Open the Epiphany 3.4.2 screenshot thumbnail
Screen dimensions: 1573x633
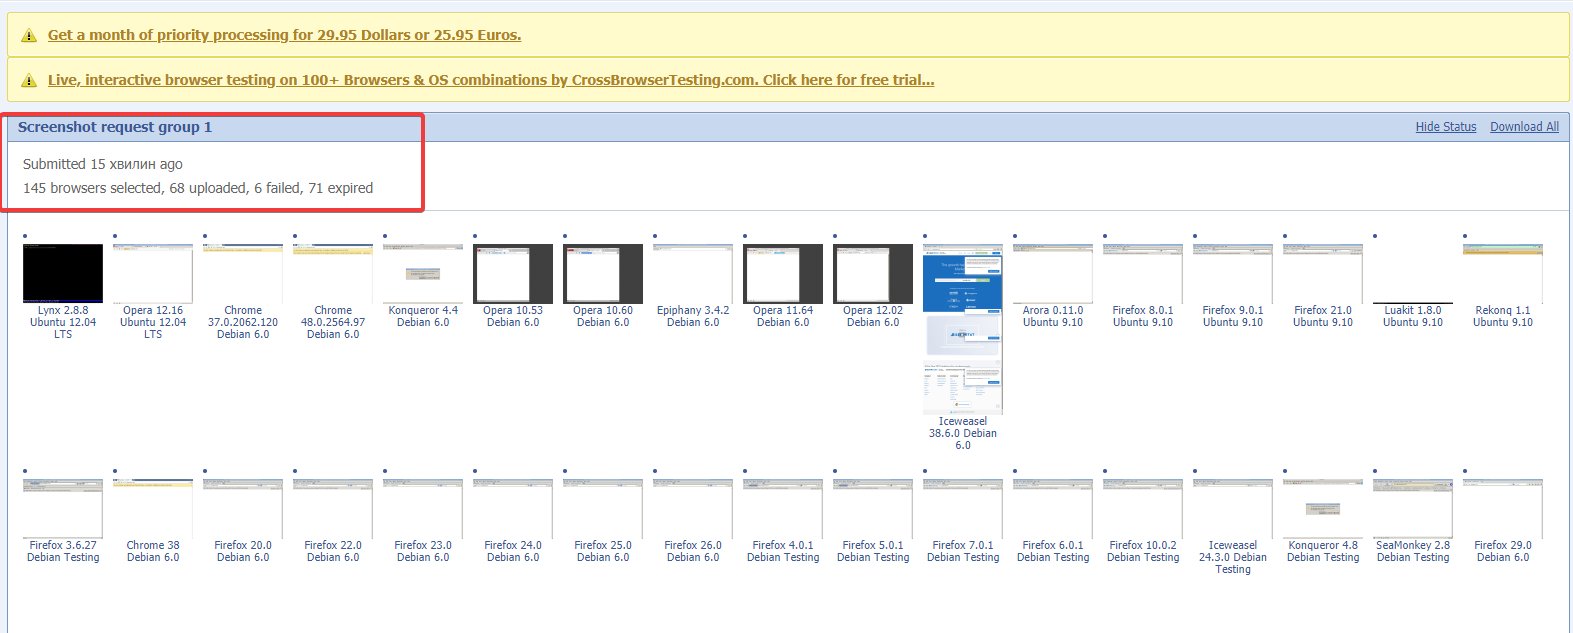pos(693,273)
